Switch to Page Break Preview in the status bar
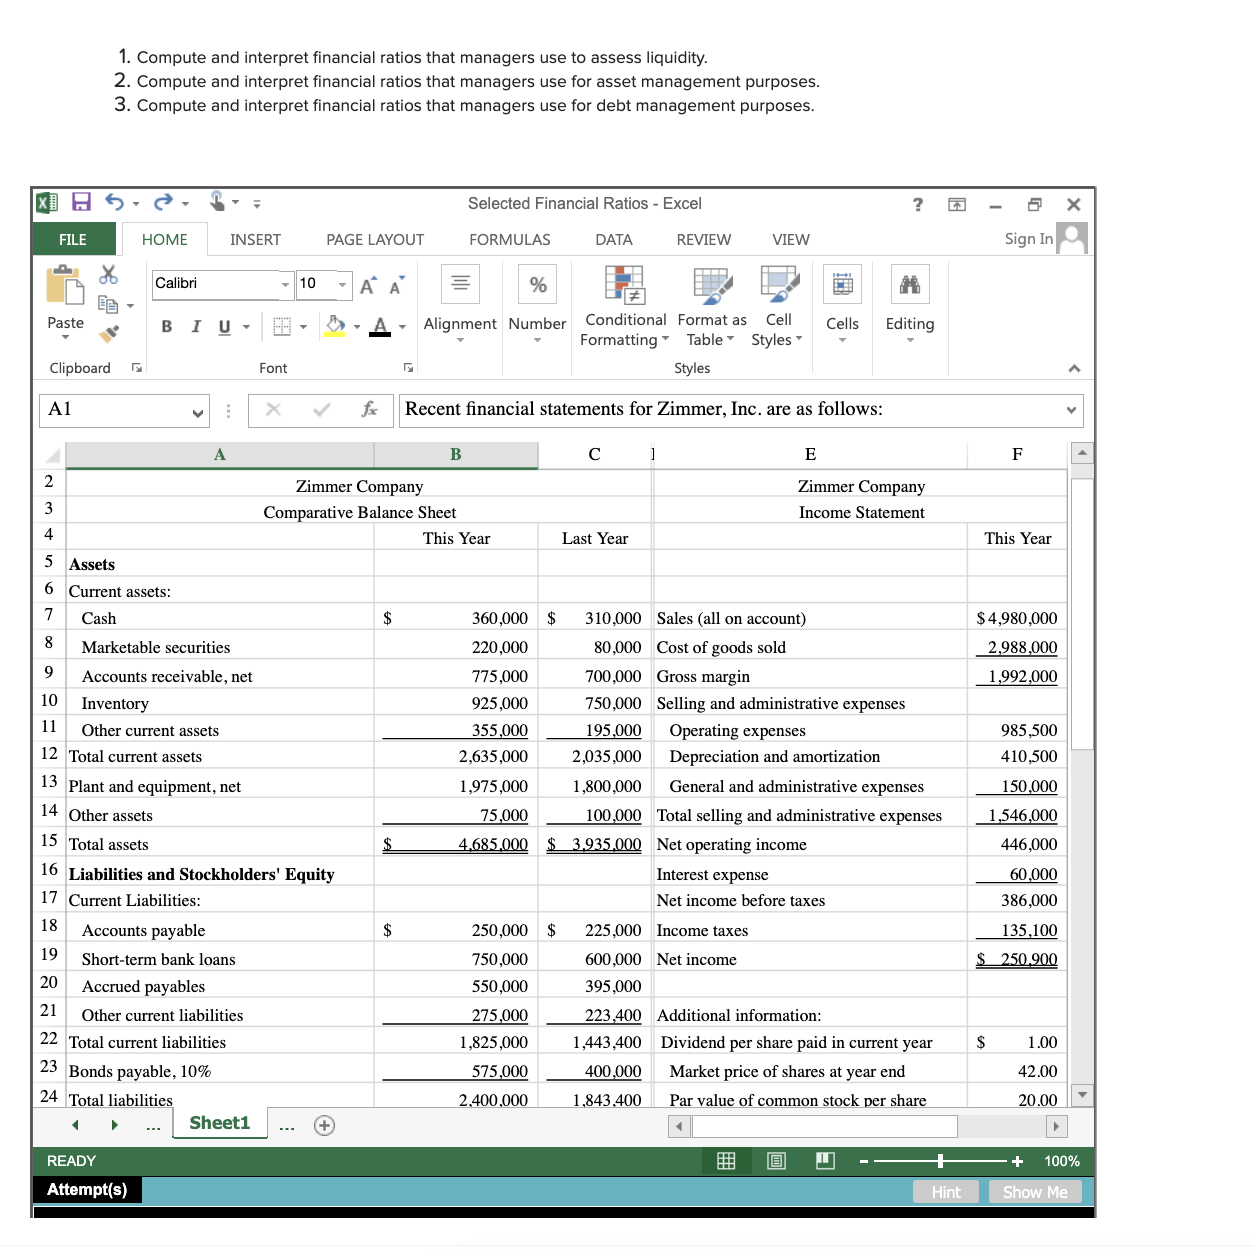 825,1161
